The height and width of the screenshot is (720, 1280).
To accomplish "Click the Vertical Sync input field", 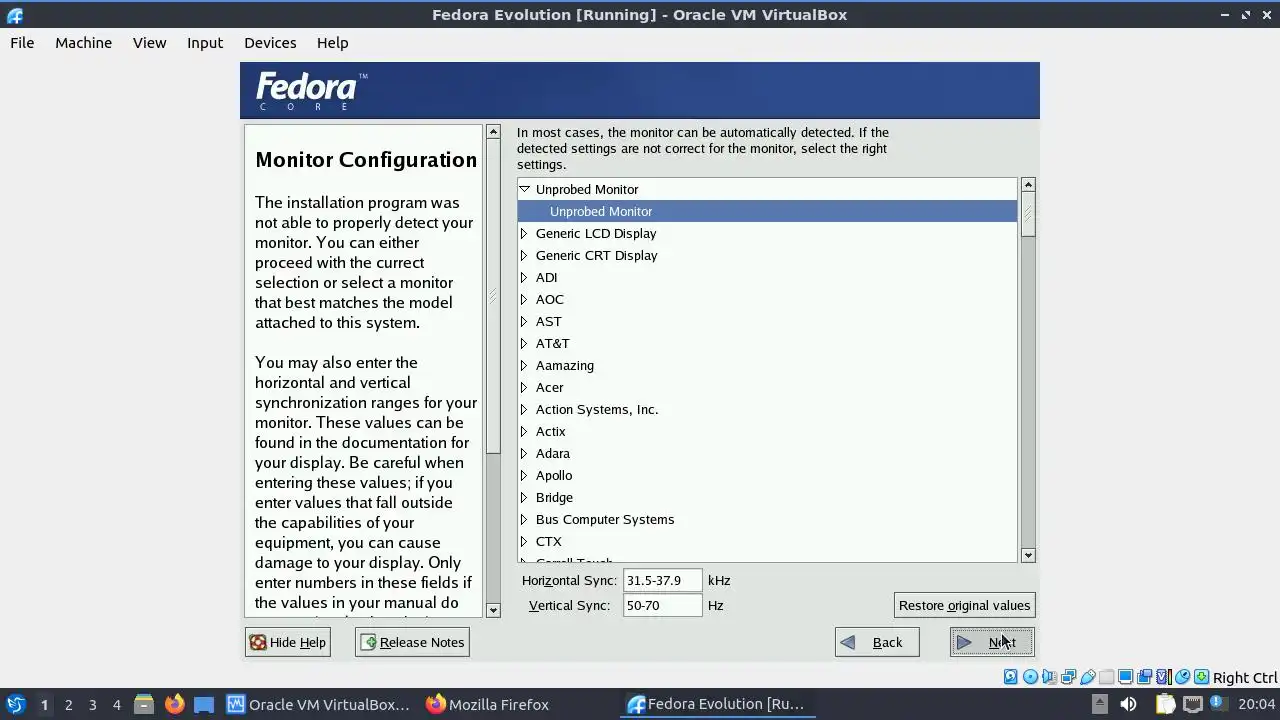I will (662, 605).
